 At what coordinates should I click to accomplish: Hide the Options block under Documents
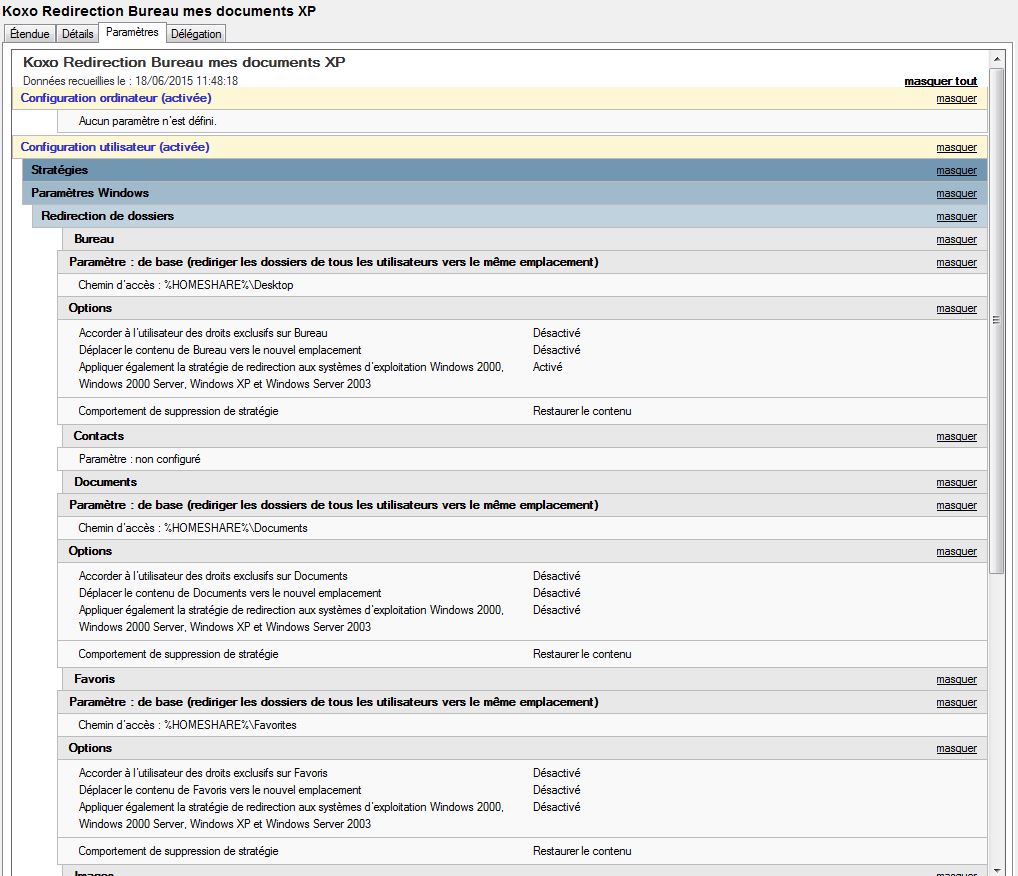coord(956,551)
